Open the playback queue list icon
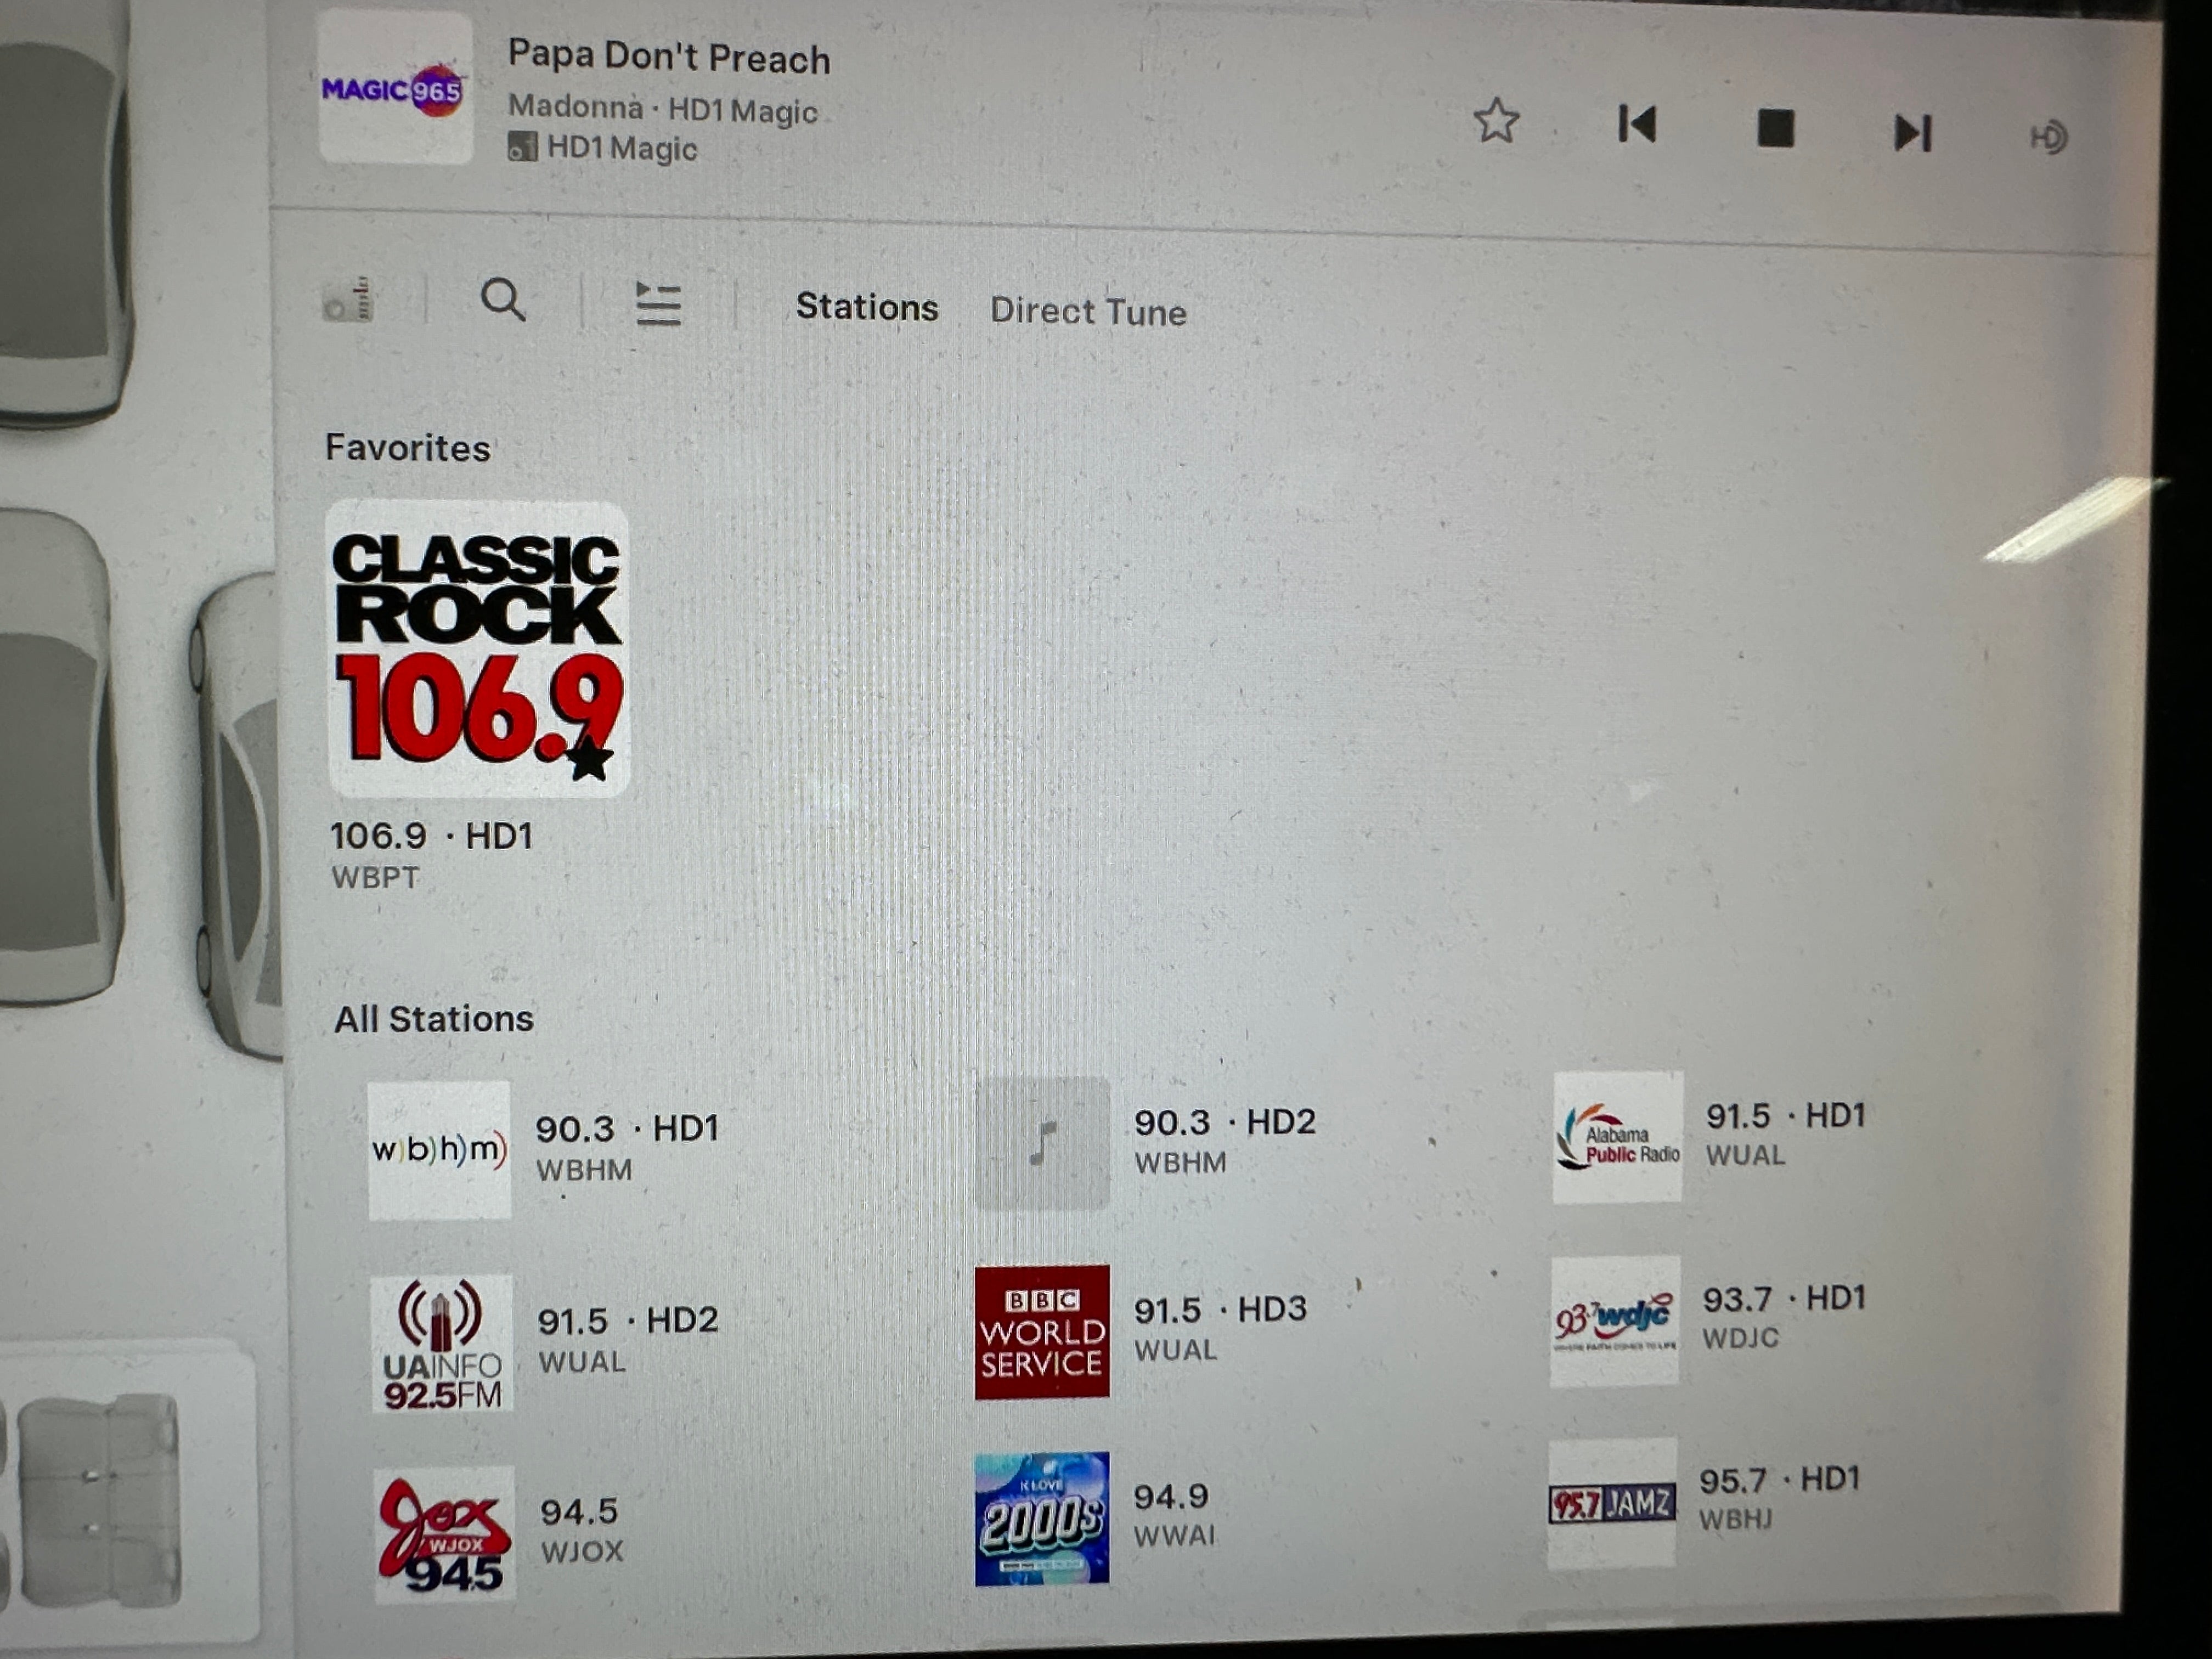Screen dimensions: 2212x1659 (659, 303)
